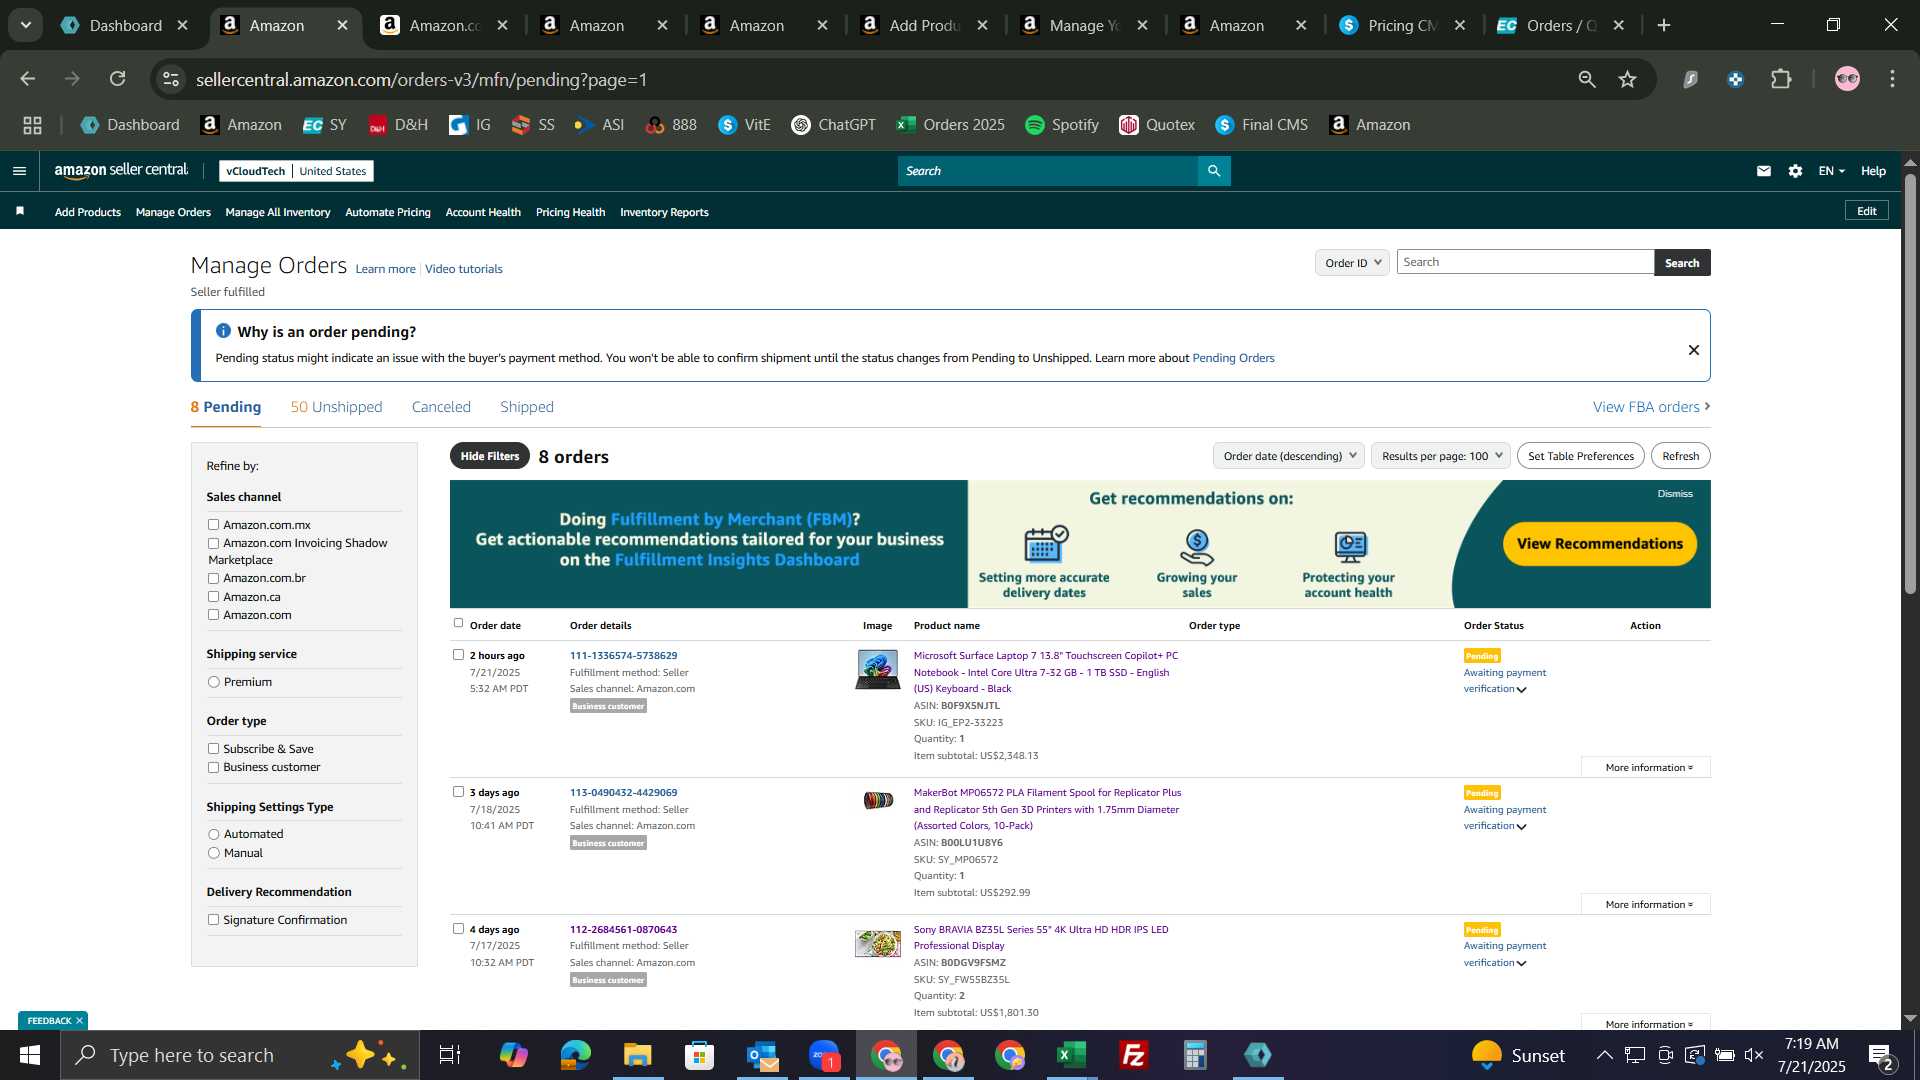
Task: Click the View Recommendations button
Action: tap(1600, 544)
